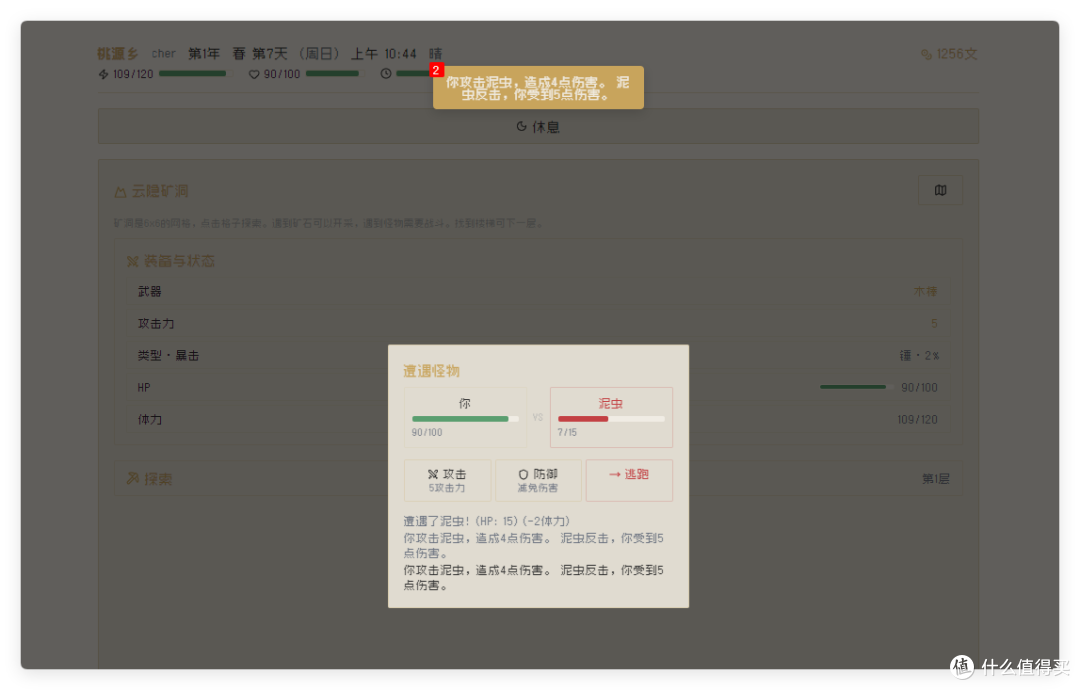Click the 上午 10:44 time display
1080x690 pixels.
click(x=384, y=54)
